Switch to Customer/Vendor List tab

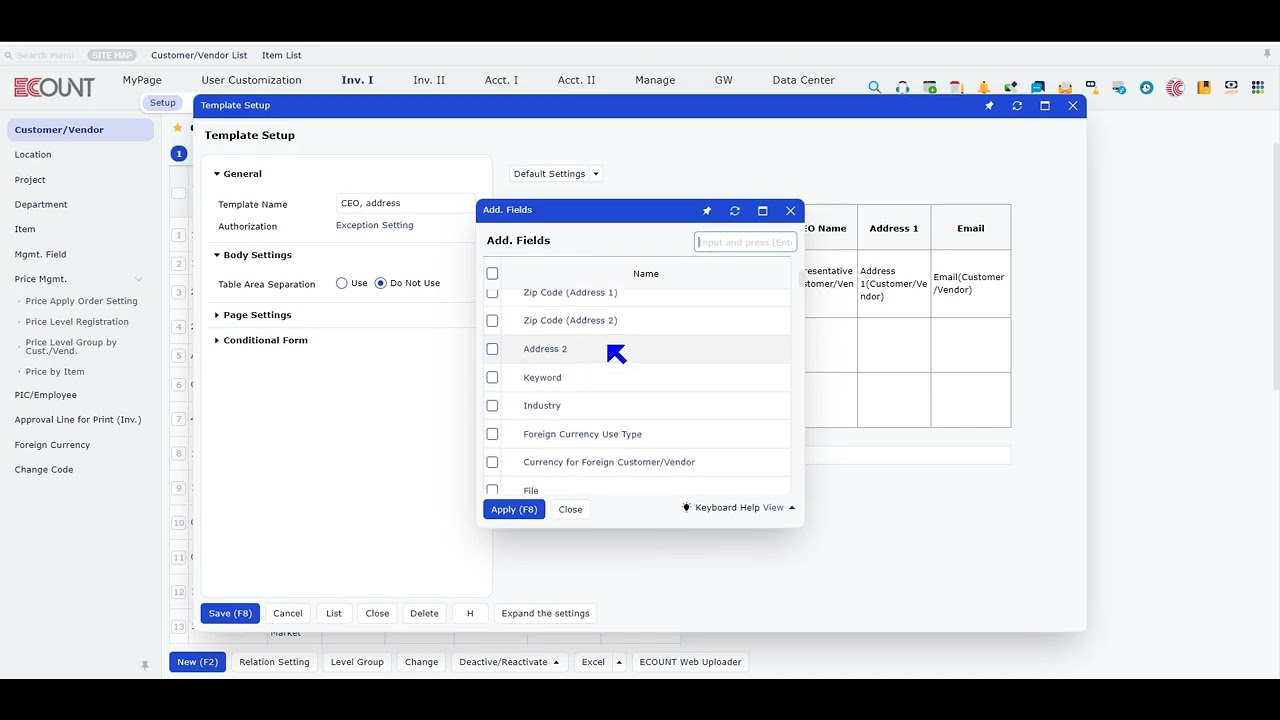click(x=199, y=55)
